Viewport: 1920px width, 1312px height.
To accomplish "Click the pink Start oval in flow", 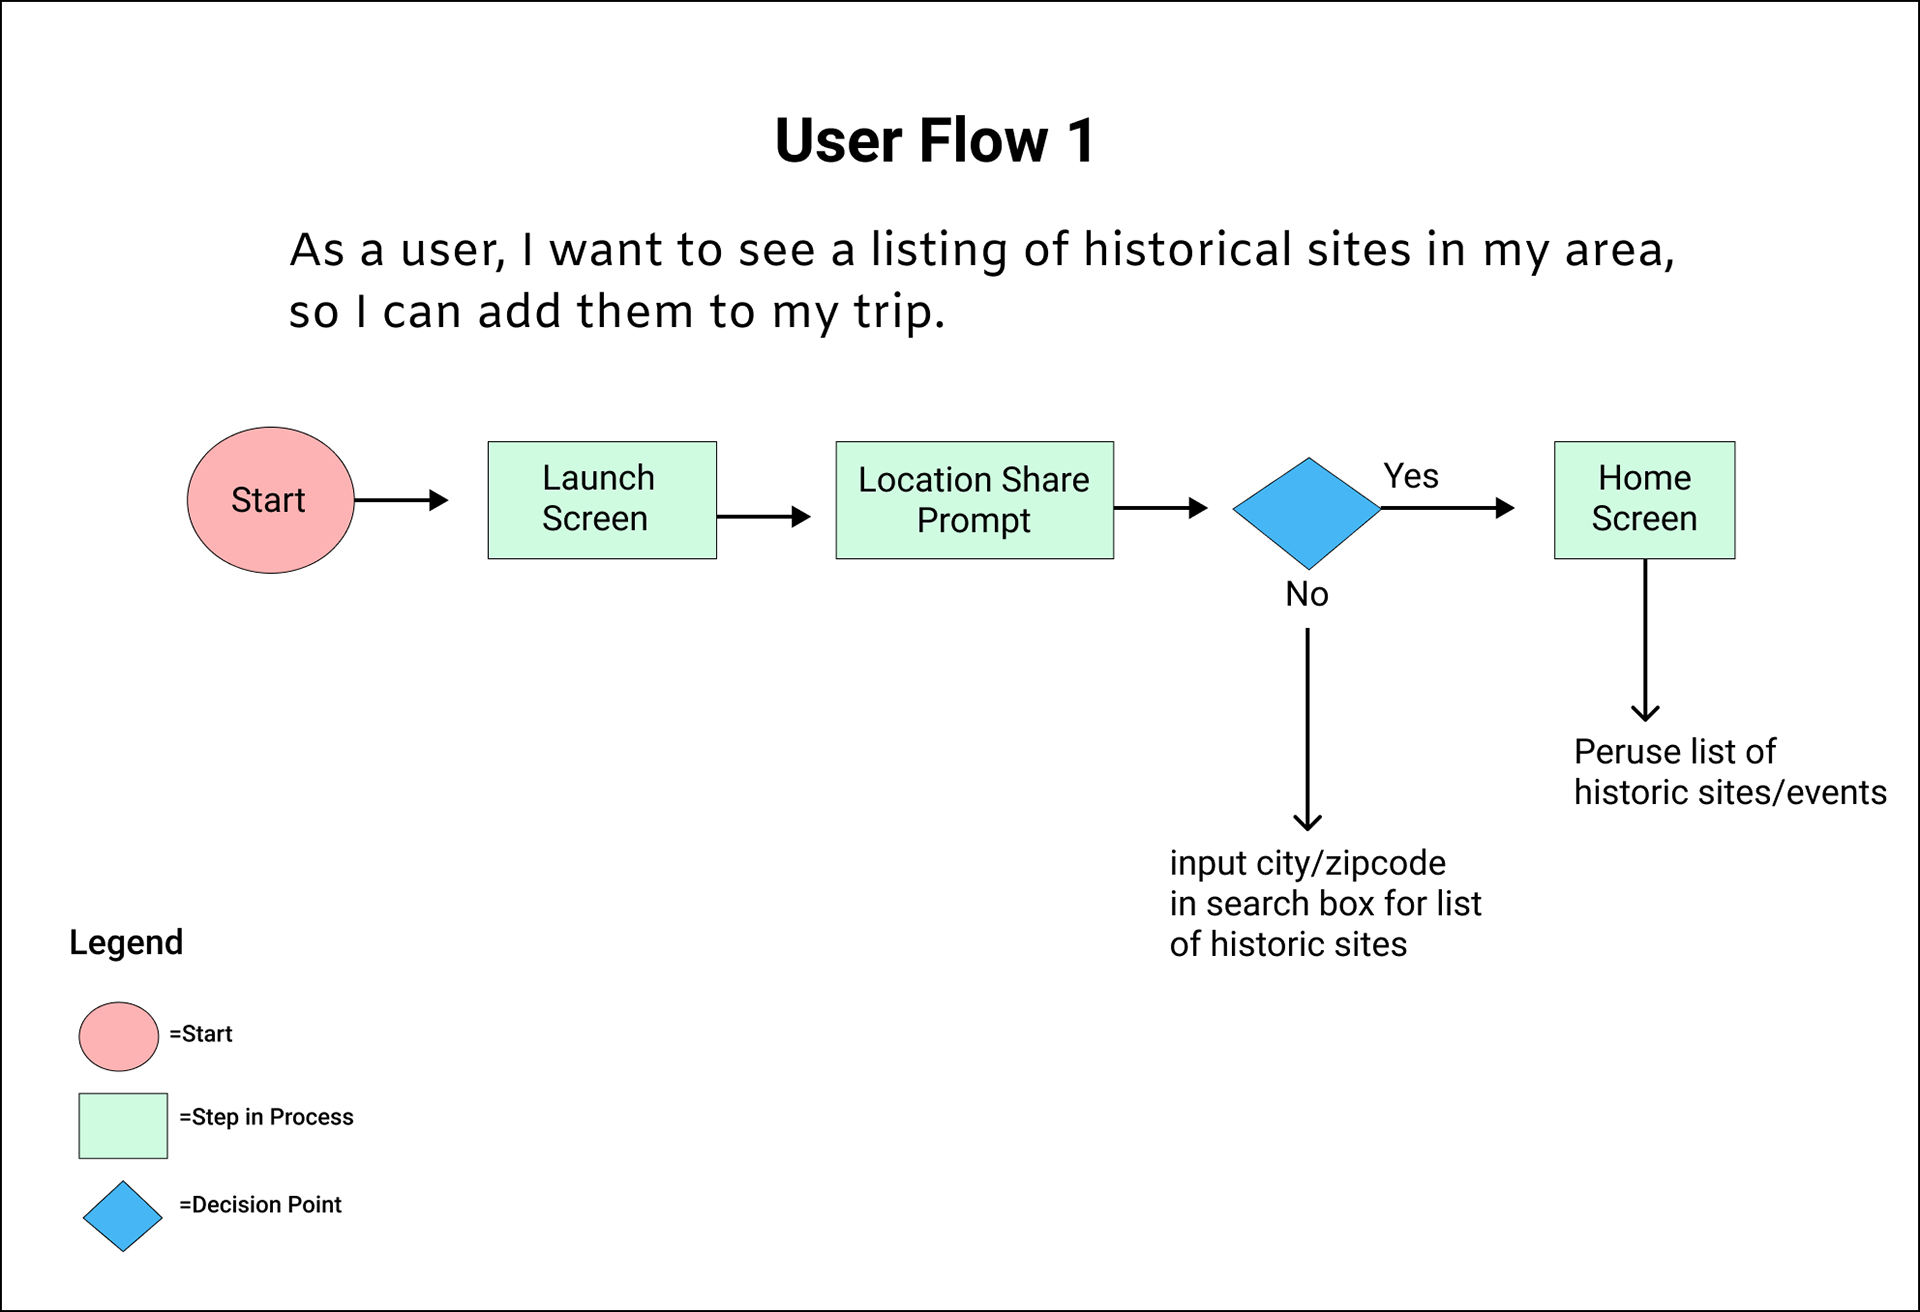I will 271,500.
